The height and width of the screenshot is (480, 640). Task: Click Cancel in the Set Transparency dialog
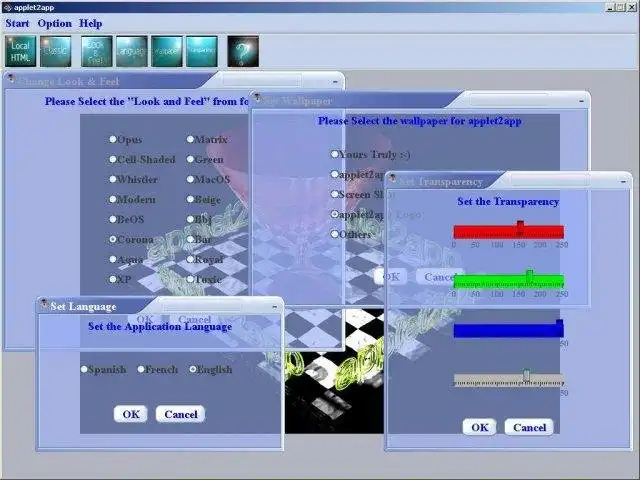coord(529,427)
